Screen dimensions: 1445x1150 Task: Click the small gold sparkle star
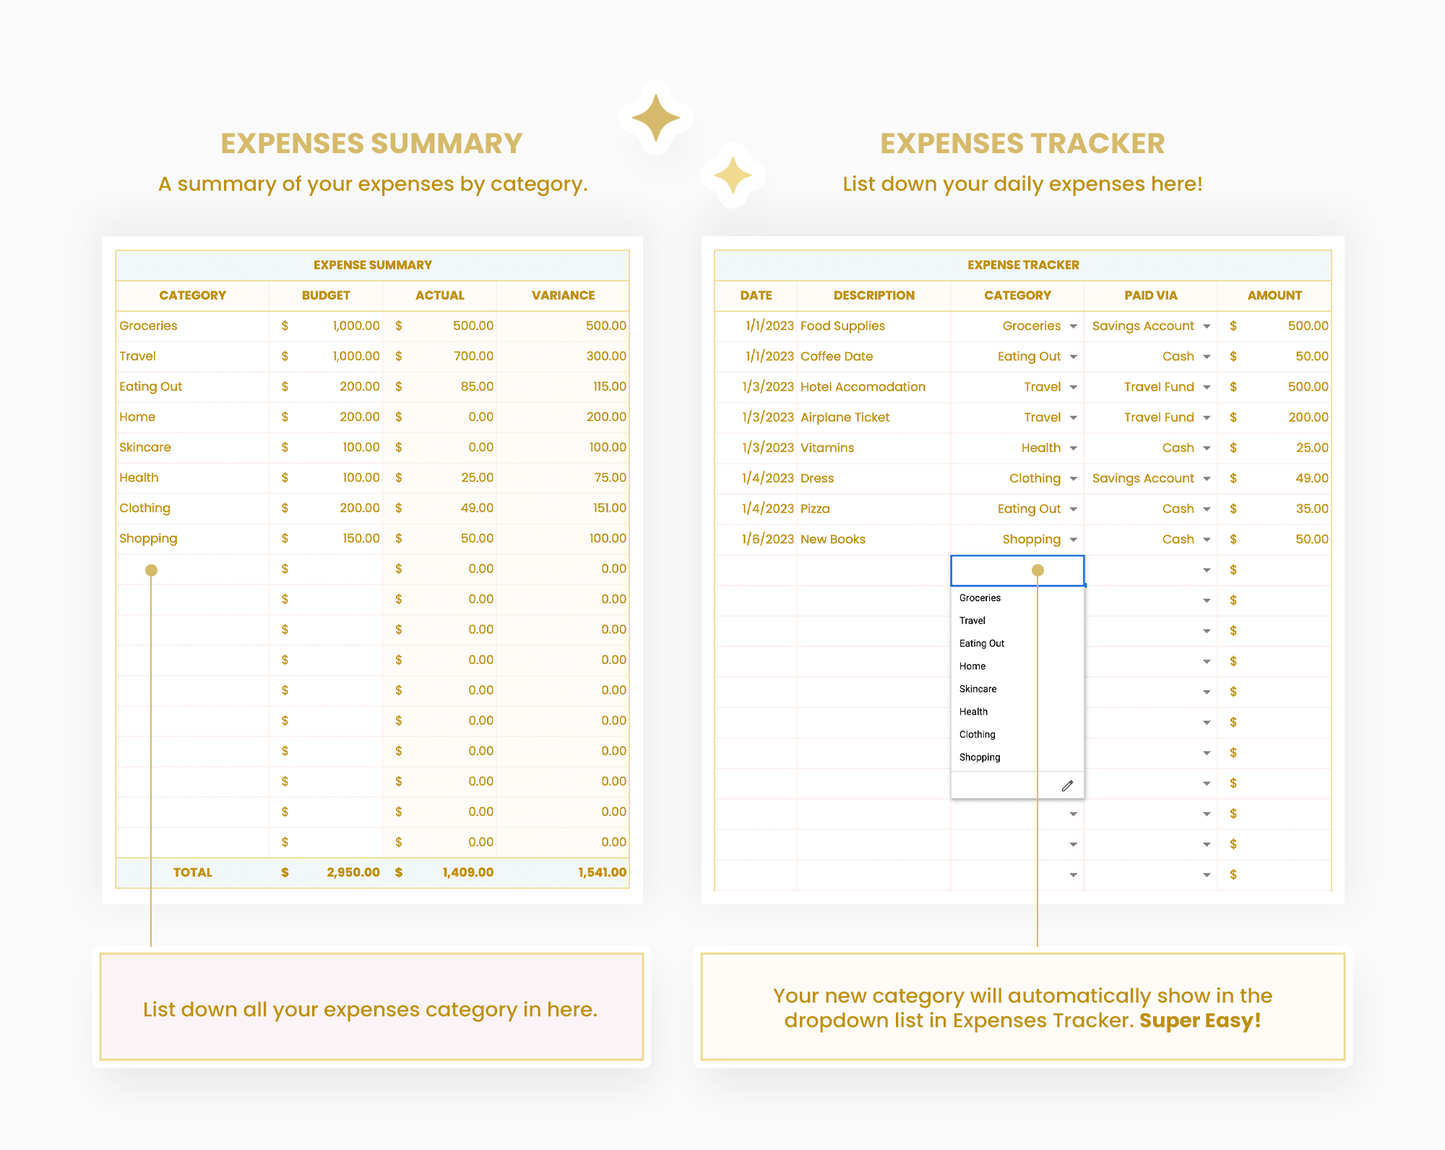pyautogui.click(x=733, y=175)
